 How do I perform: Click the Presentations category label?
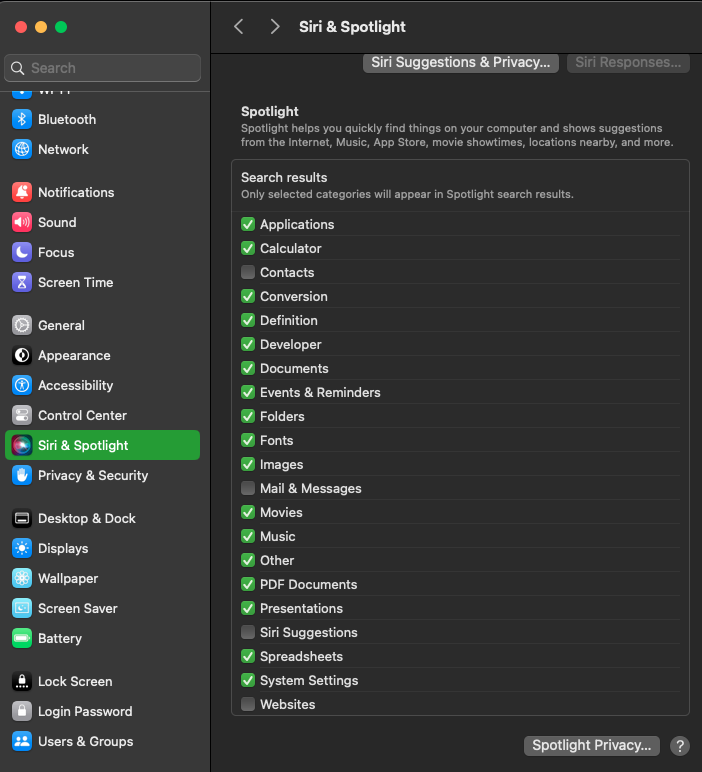click(x=301, y=608)
